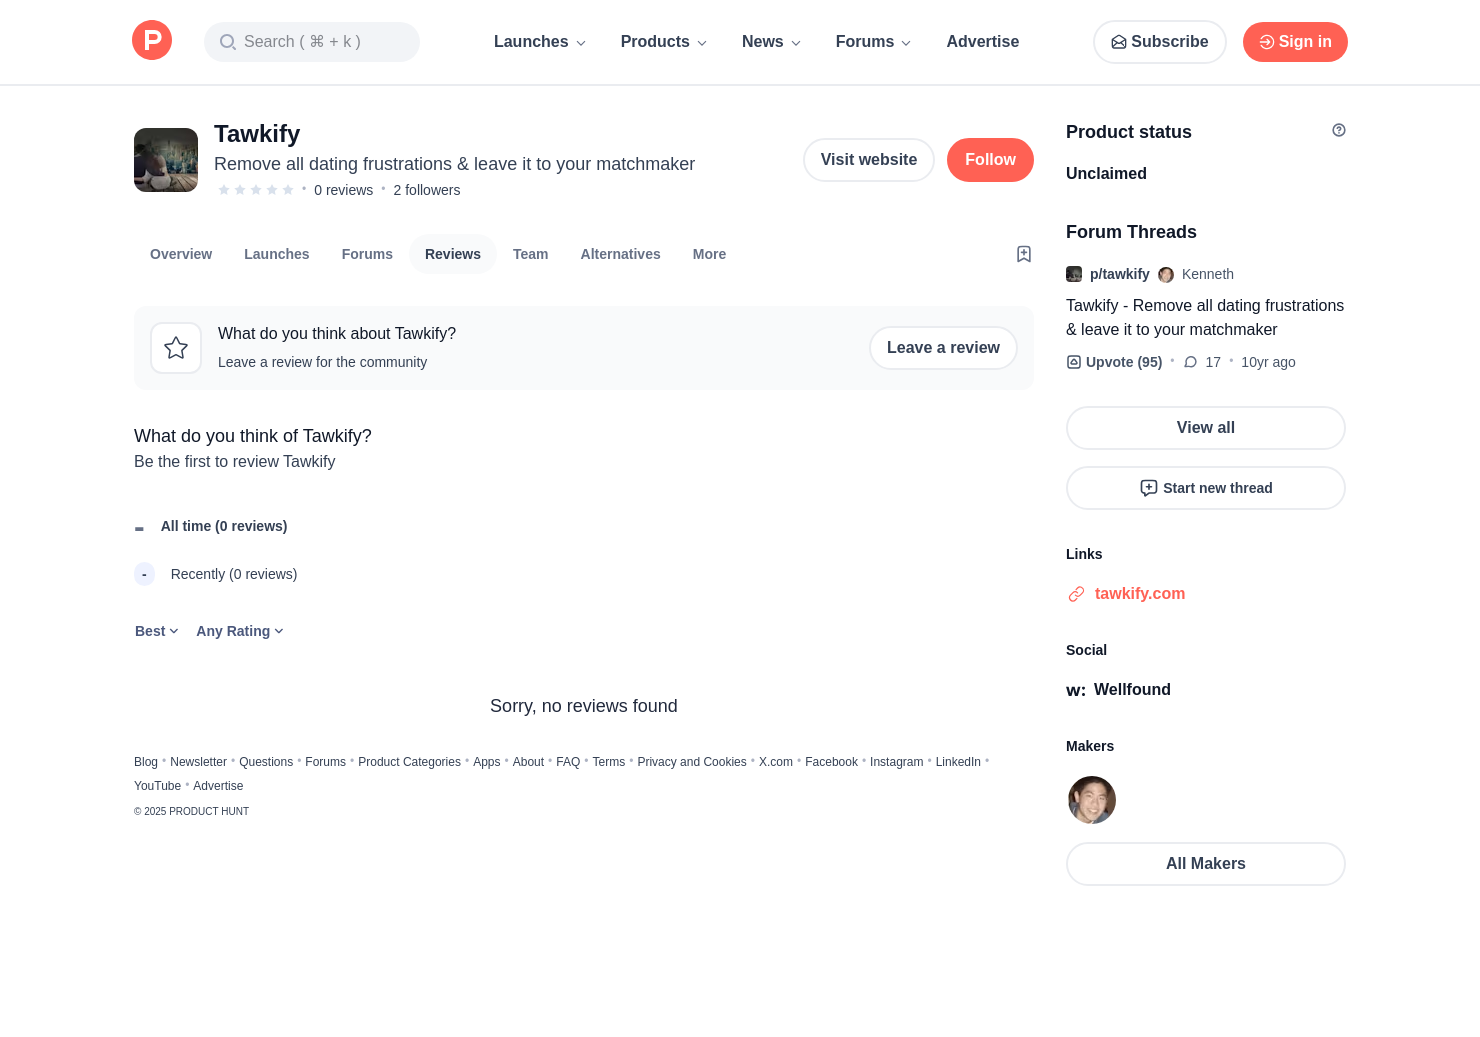Click the star icon in review prompt

tap(176, 348)
